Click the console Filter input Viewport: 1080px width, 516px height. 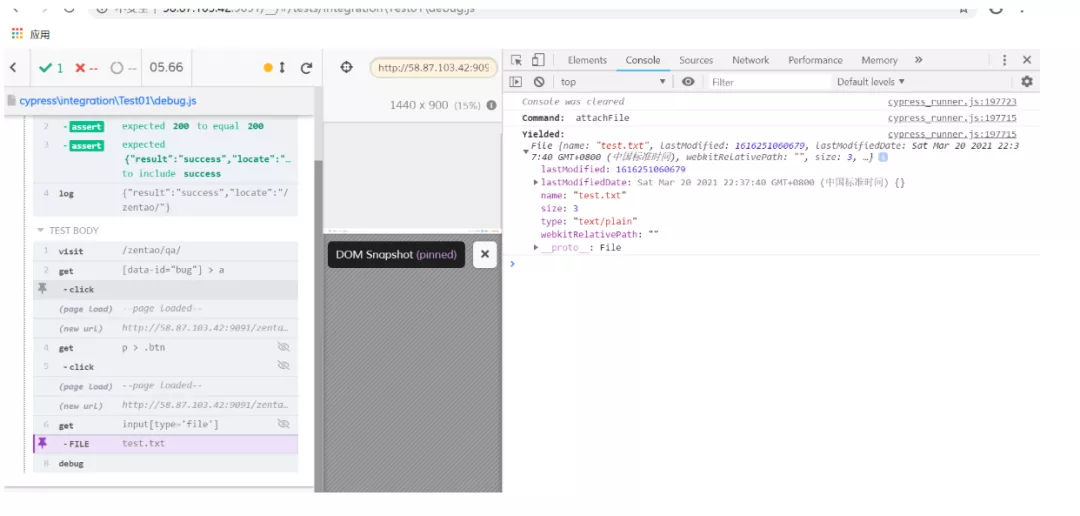[770, 82]
